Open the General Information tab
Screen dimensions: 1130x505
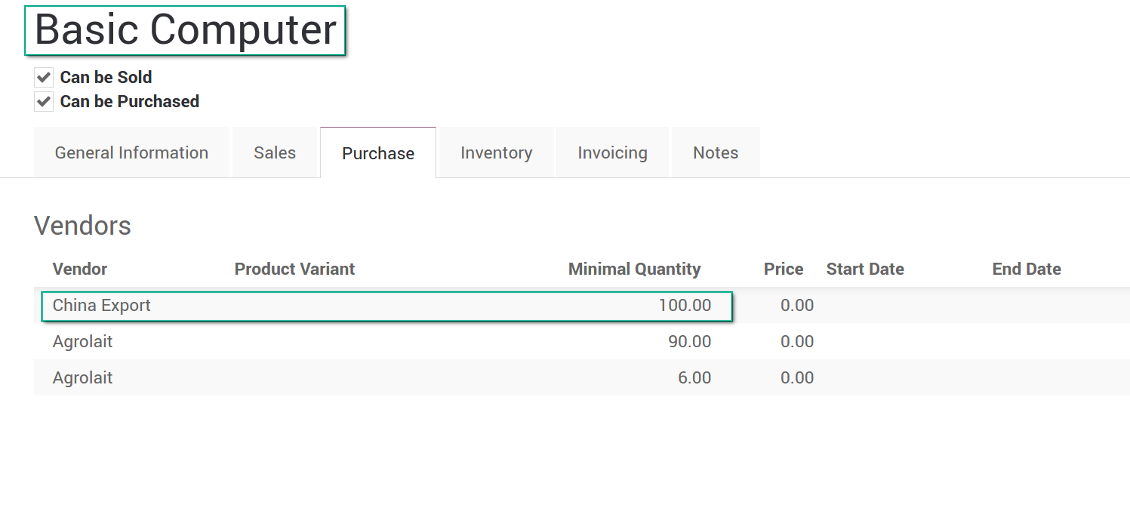(132, 153)
